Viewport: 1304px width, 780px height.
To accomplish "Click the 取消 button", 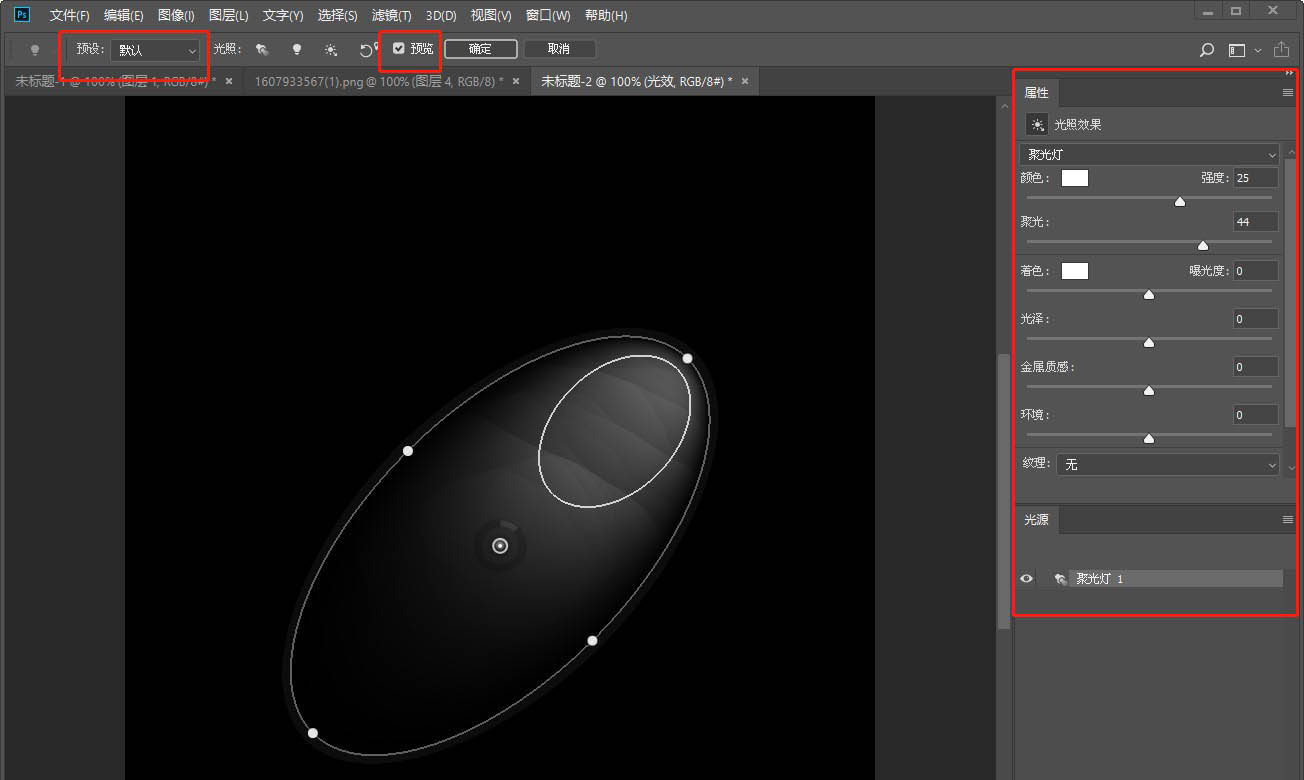I will click(x=559, y=49).
